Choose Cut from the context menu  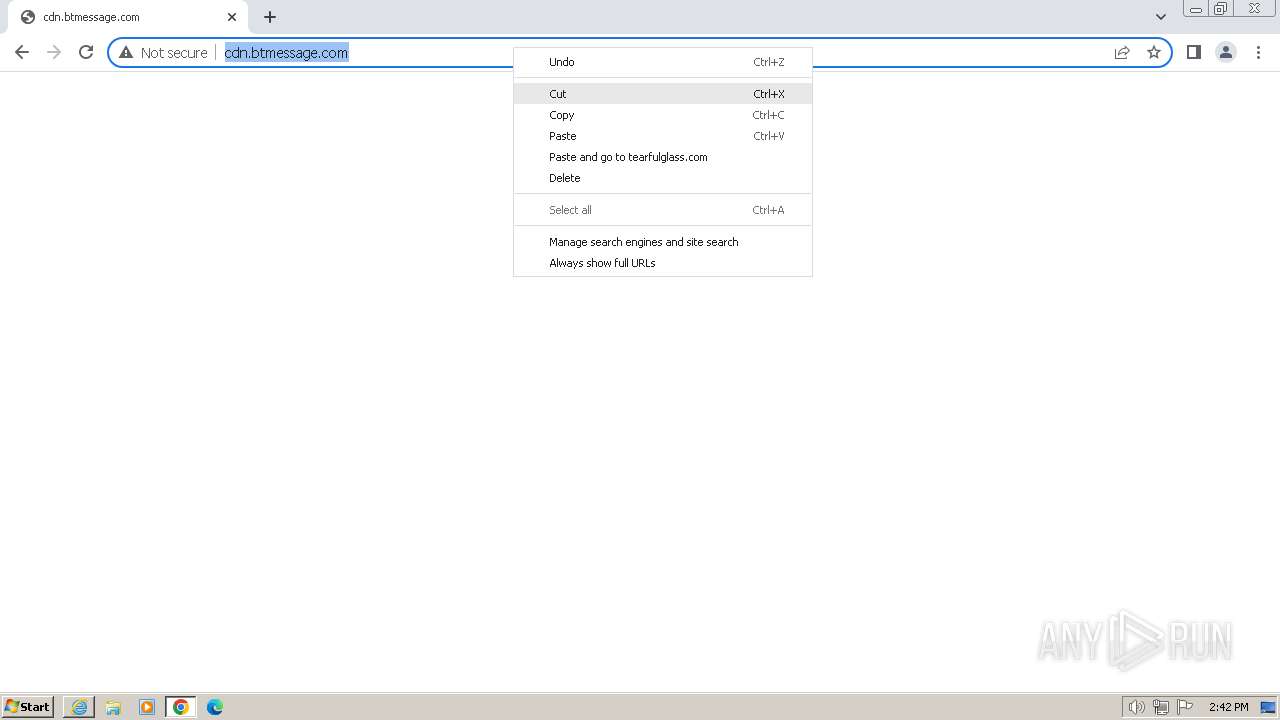point(663,94)
